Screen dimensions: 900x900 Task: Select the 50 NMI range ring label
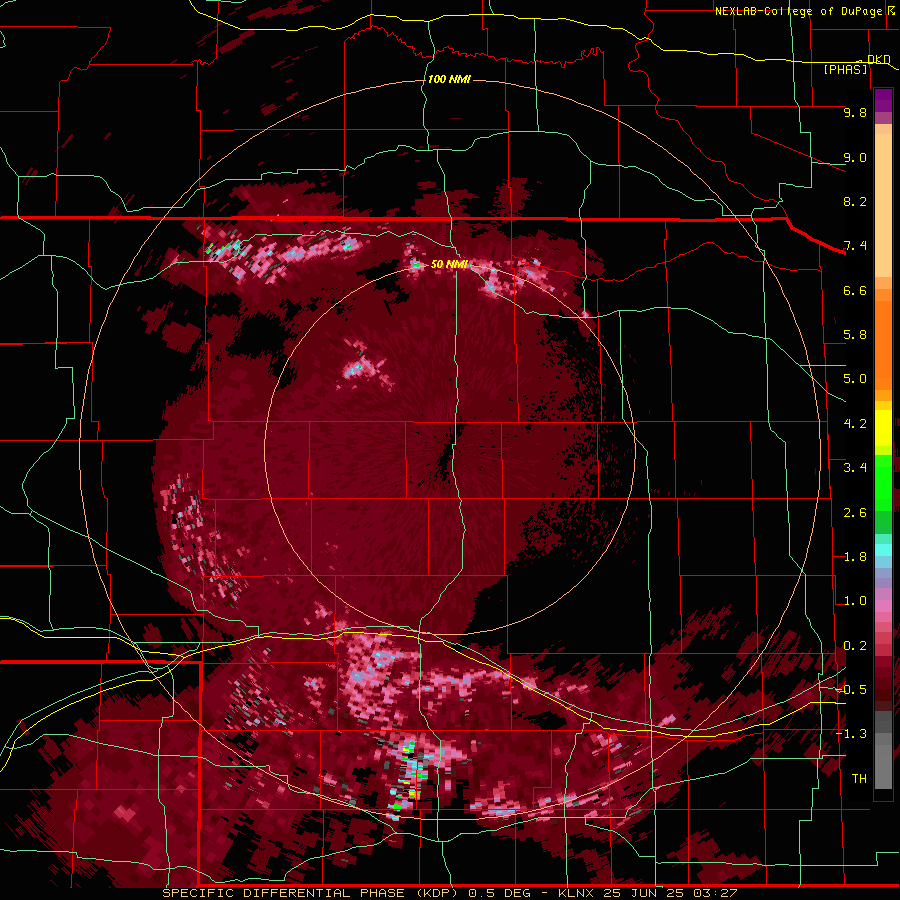point(449,264)
